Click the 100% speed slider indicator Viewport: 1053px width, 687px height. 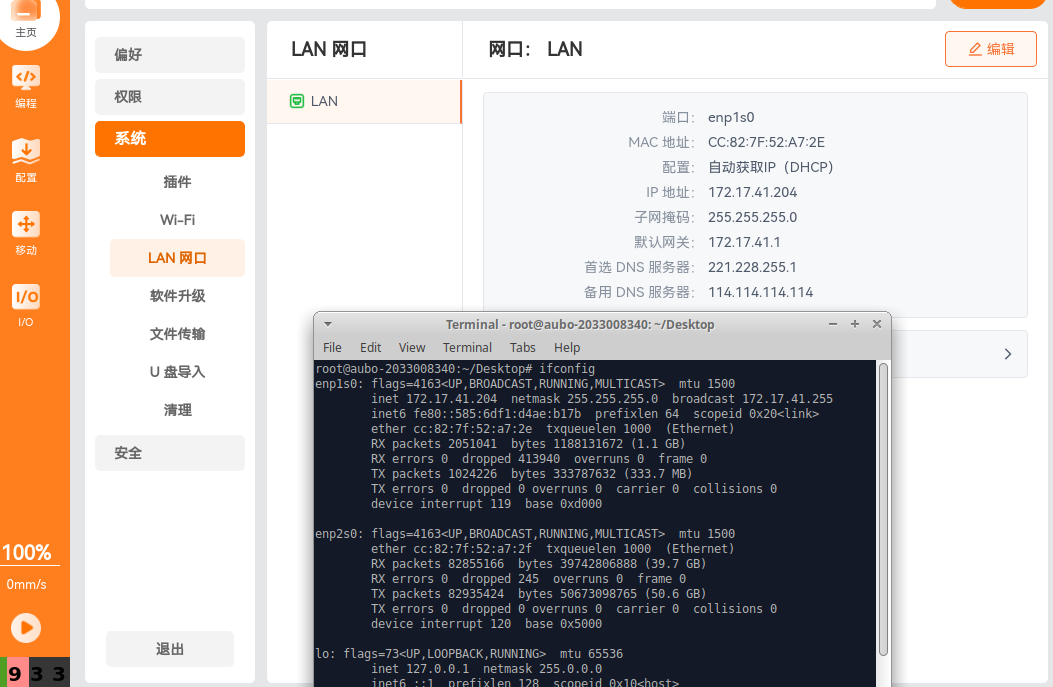[x=26, y=553]
